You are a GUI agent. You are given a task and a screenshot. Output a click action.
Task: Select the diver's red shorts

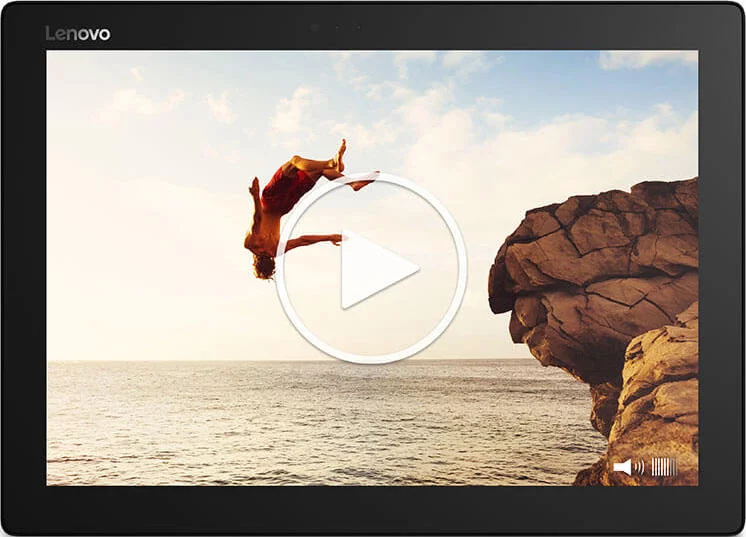pos(286,190)
